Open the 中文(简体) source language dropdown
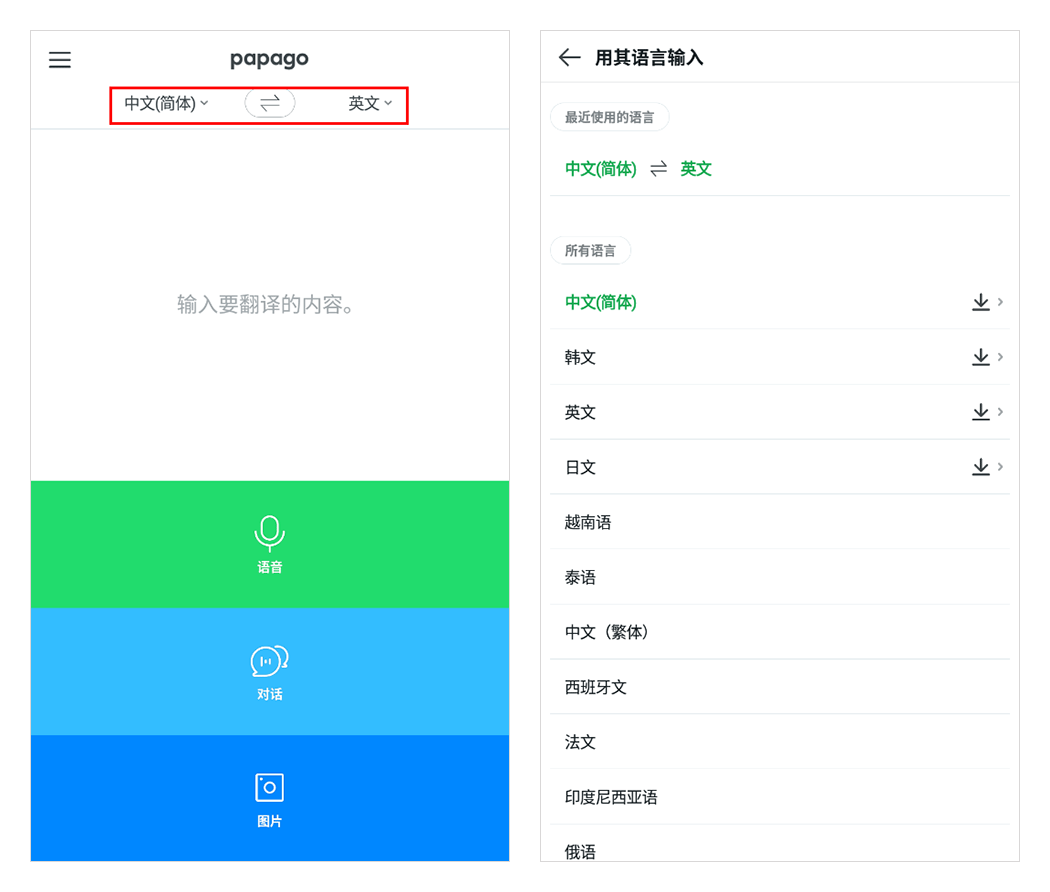This screenshot has height=892, width=1050. tap(166, 103)
